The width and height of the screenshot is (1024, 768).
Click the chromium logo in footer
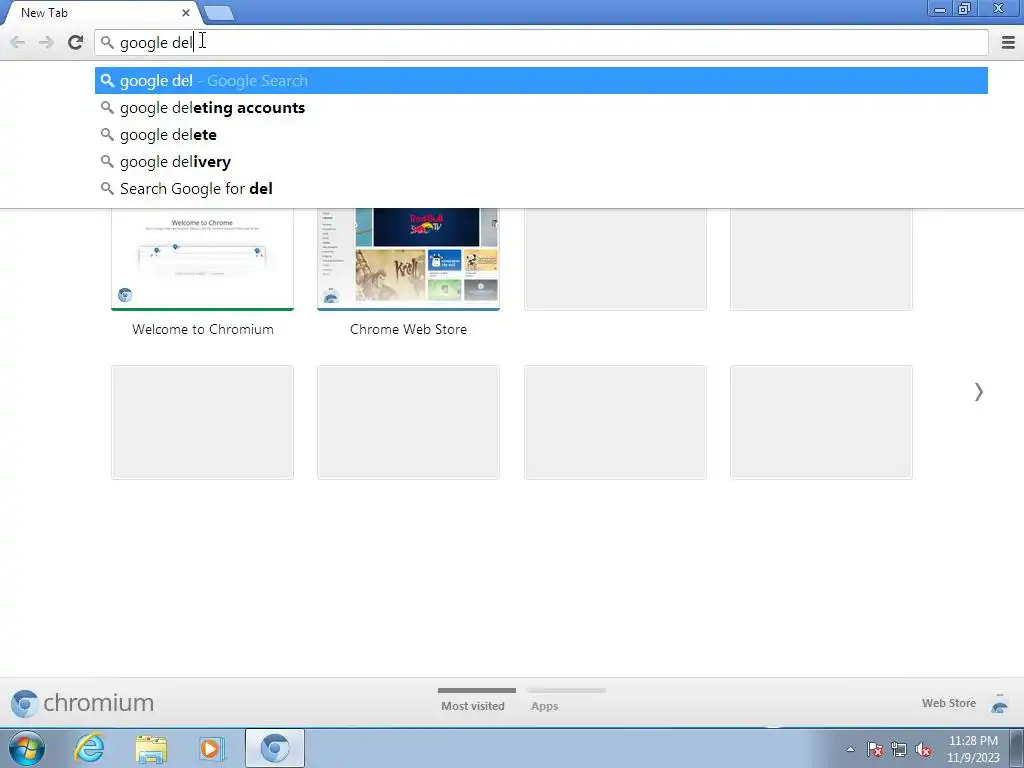(82, 703)
